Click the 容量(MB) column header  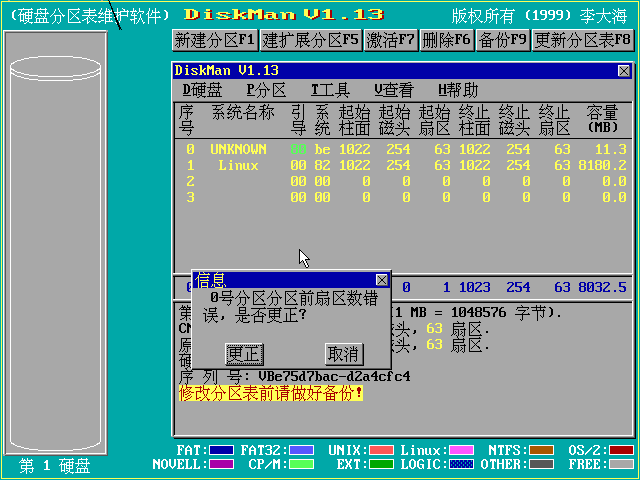pos(602,119)
